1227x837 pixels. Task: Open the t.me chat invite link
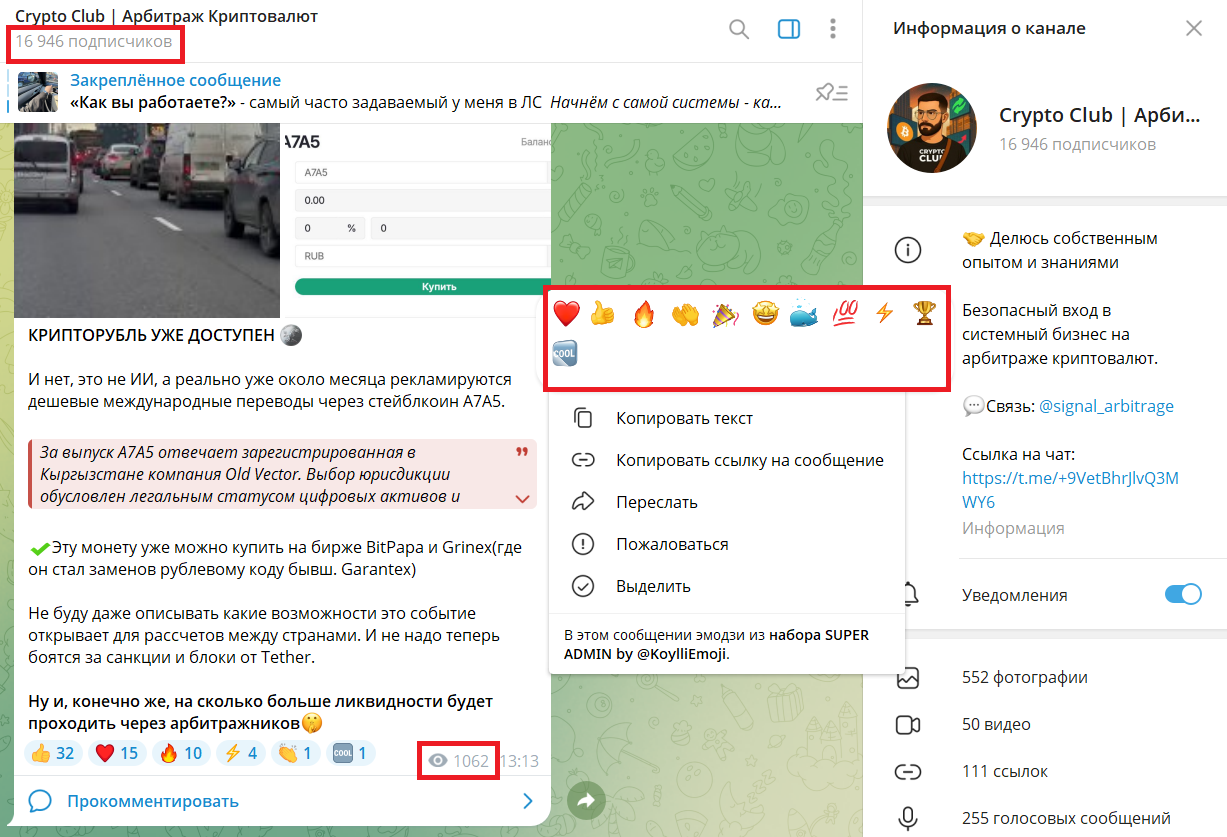[1070, 490]
